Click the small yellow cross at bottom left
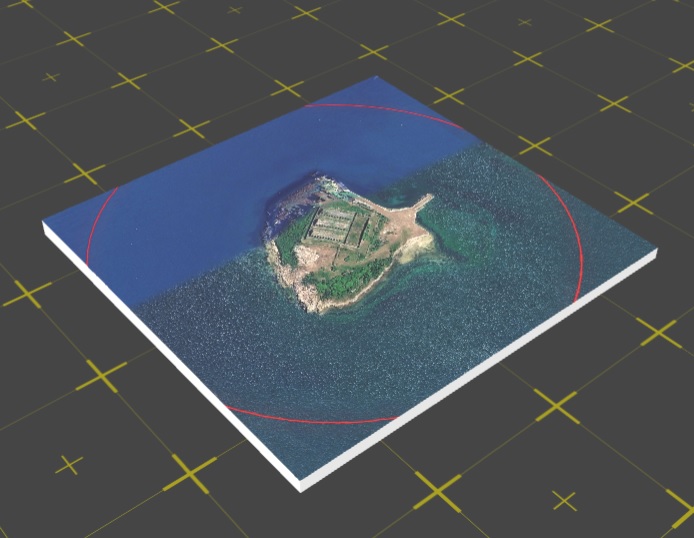This screenshot has height=538, width=694. pos(69,465)
